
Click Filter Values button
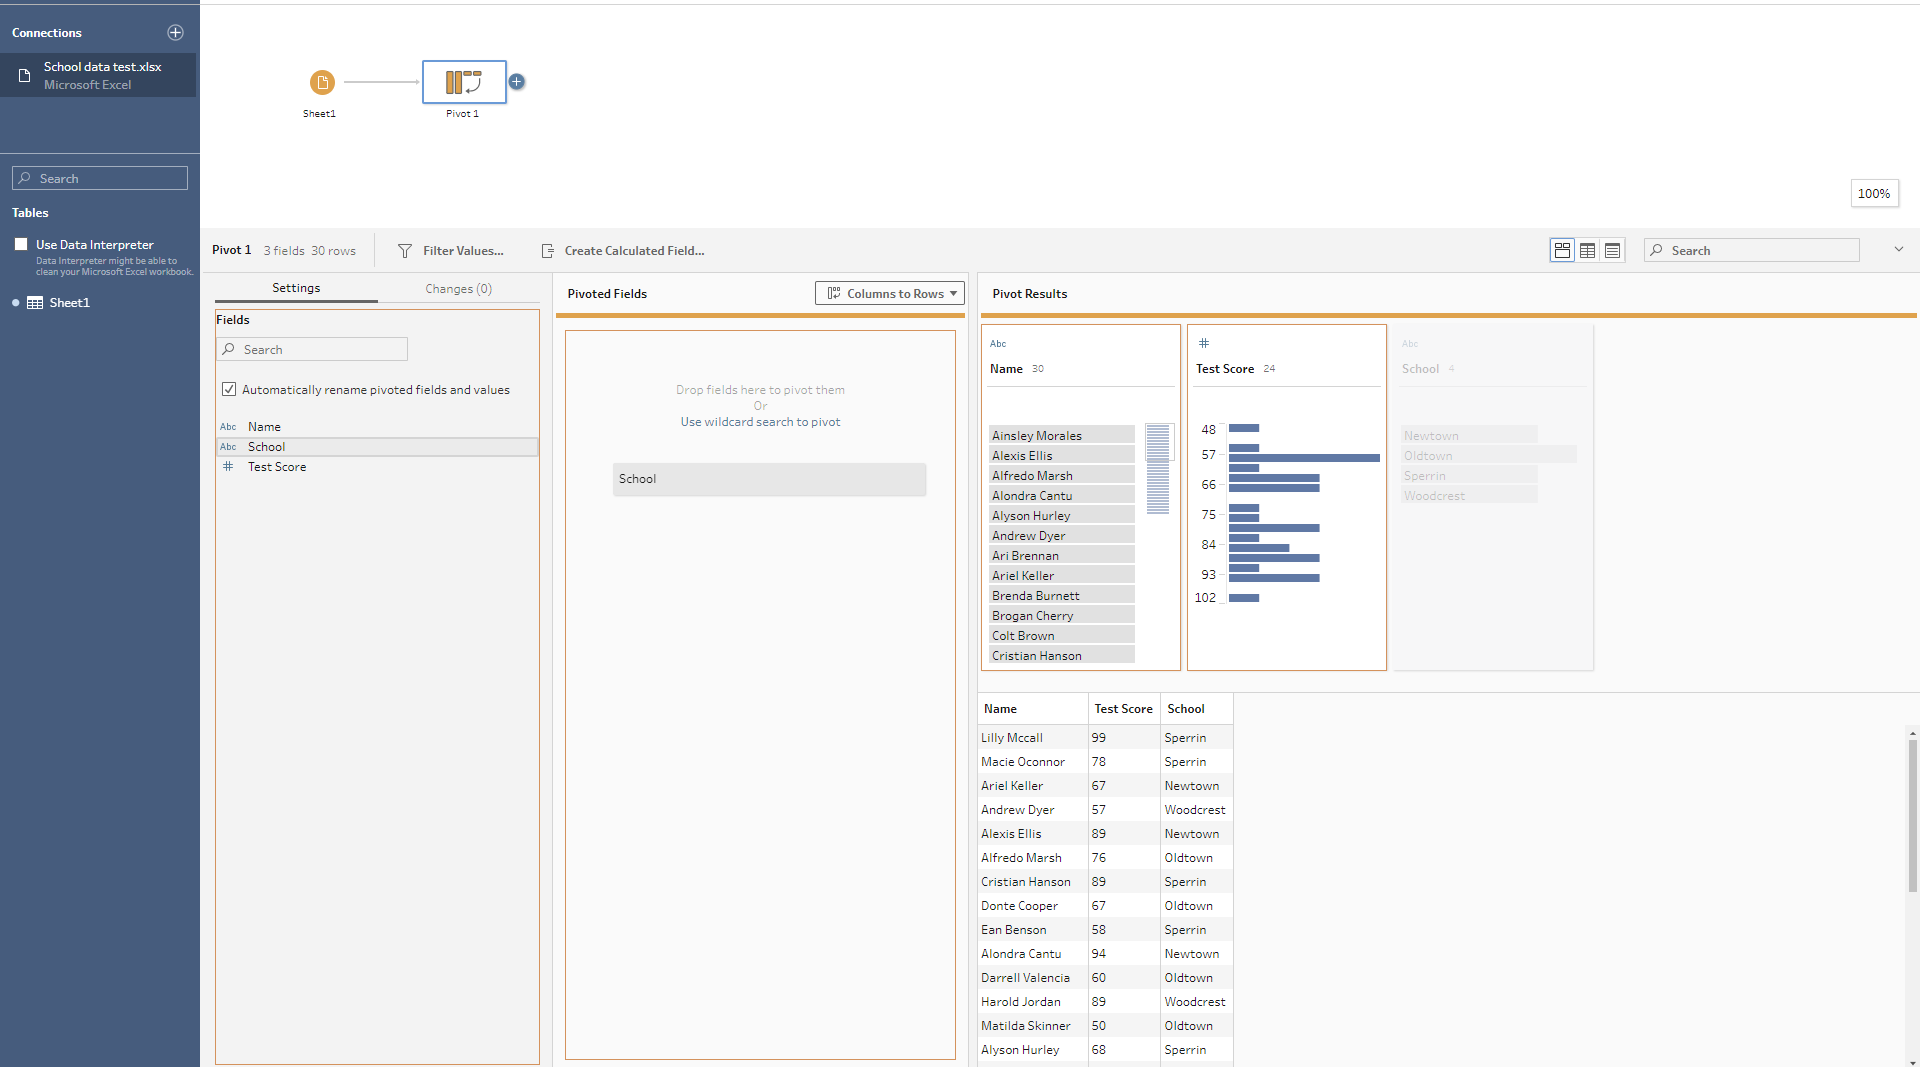click(x=451, y=251)
